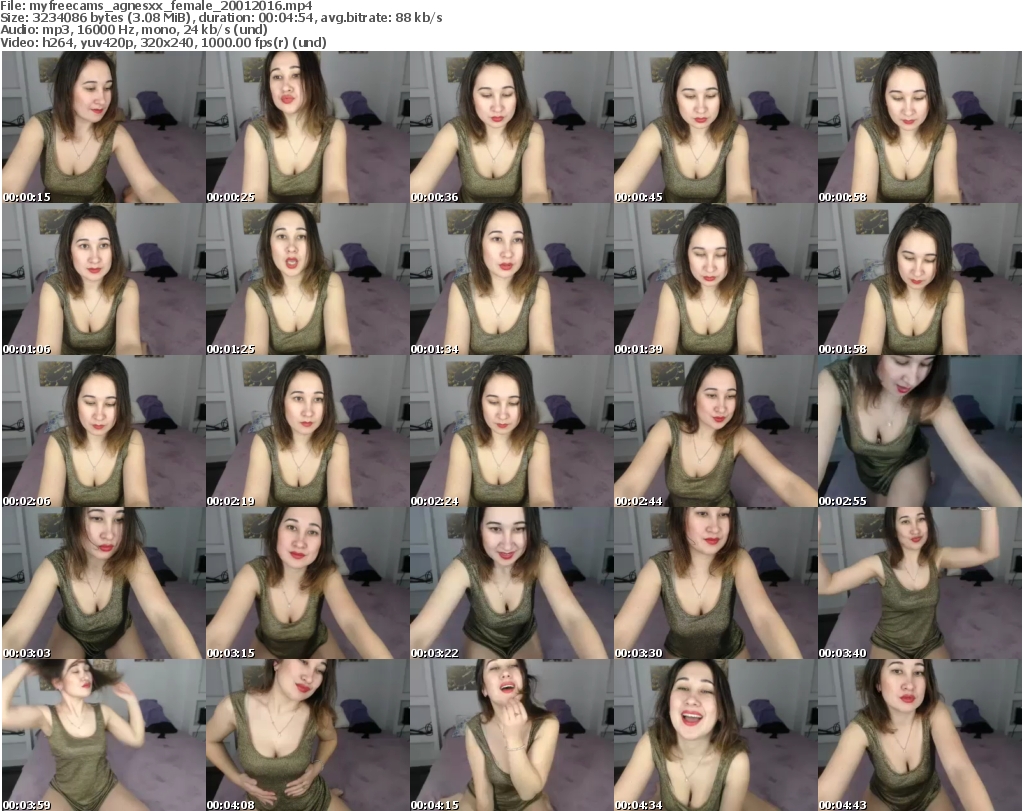
Task: Pick the frame marked 00:00:45
Action: (x=715, y=127)
